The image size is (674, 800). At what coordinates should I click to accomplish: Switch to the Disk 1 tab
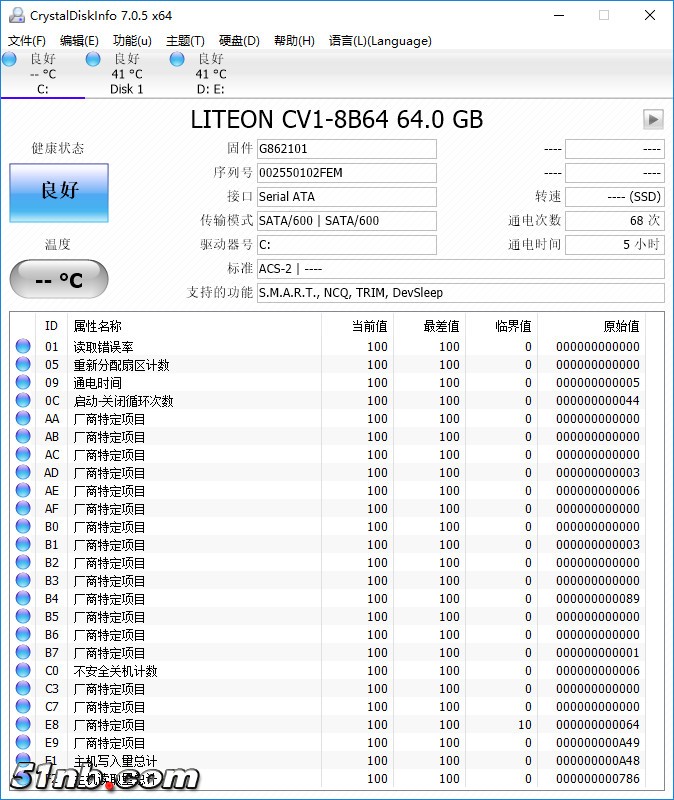[127, 74]
